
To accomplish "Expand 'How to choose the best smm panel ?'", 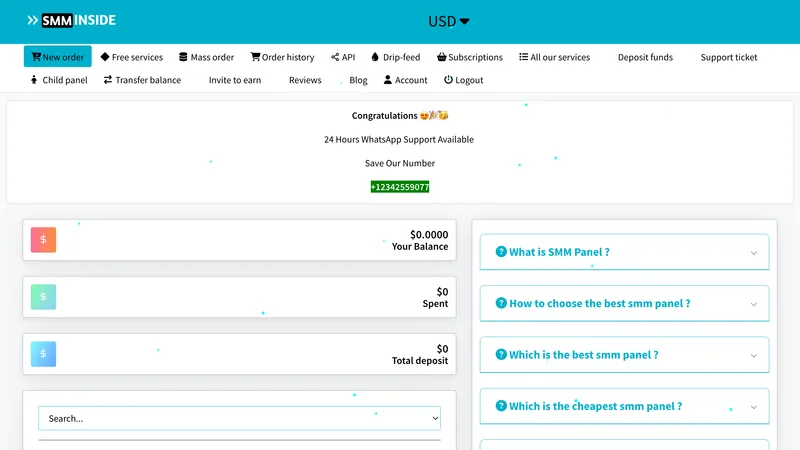I will point(624,303).
